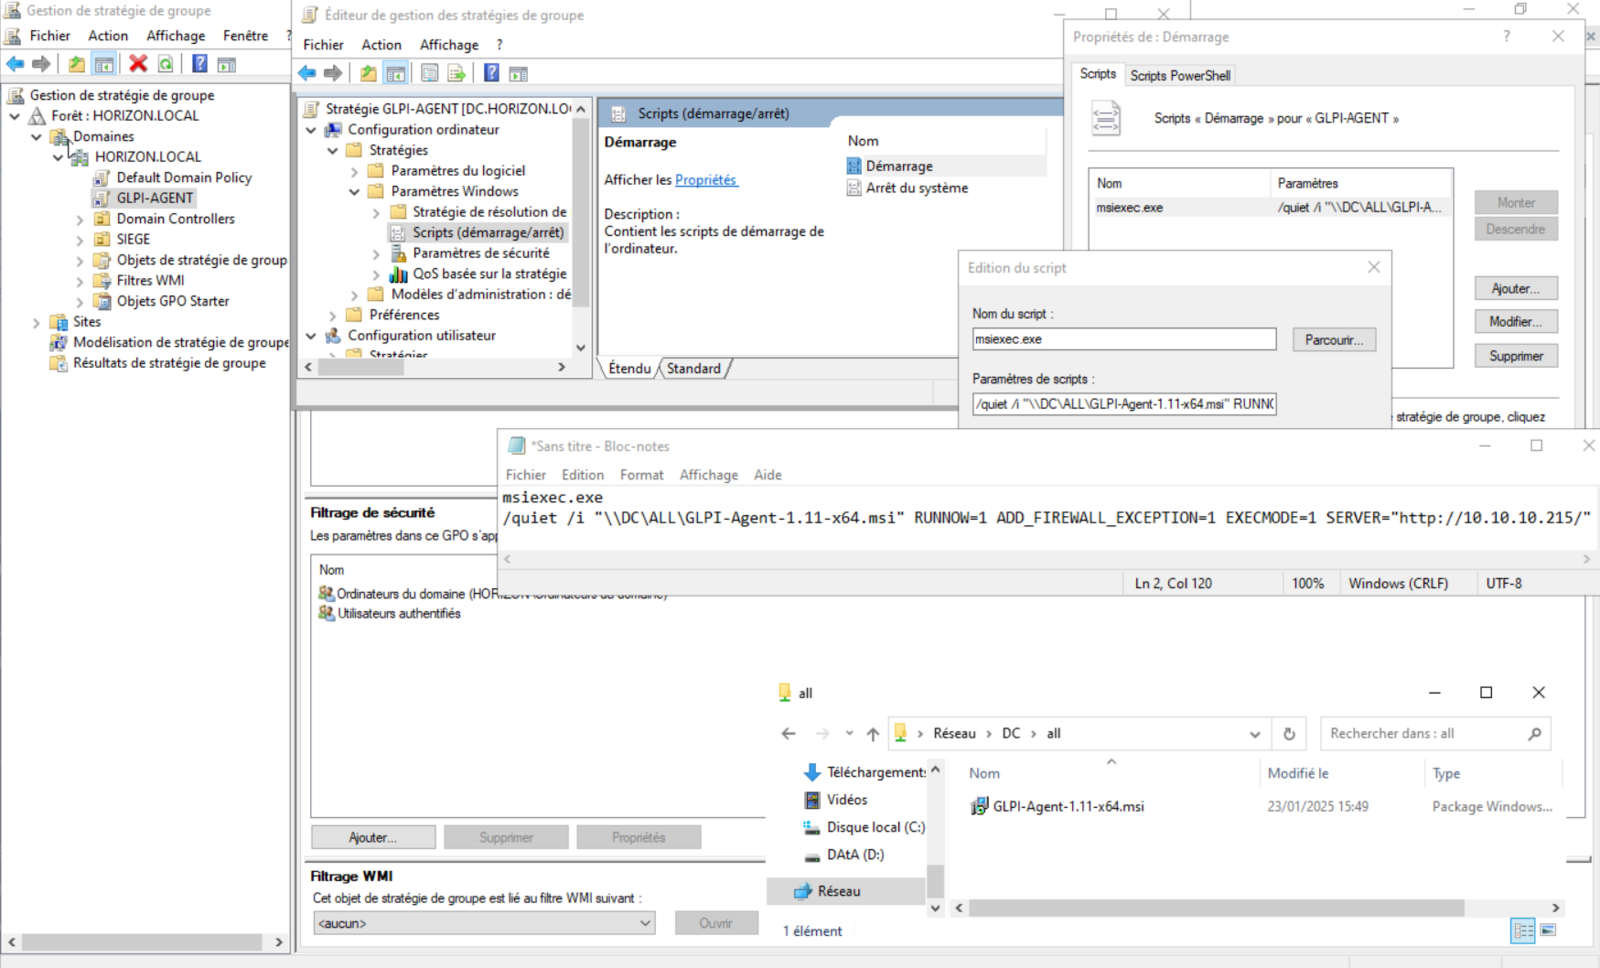Image resolution: width=1600 pixels, height=968 pixels.
Task: Go up one folder in Explorer
Action: [873, 734]
